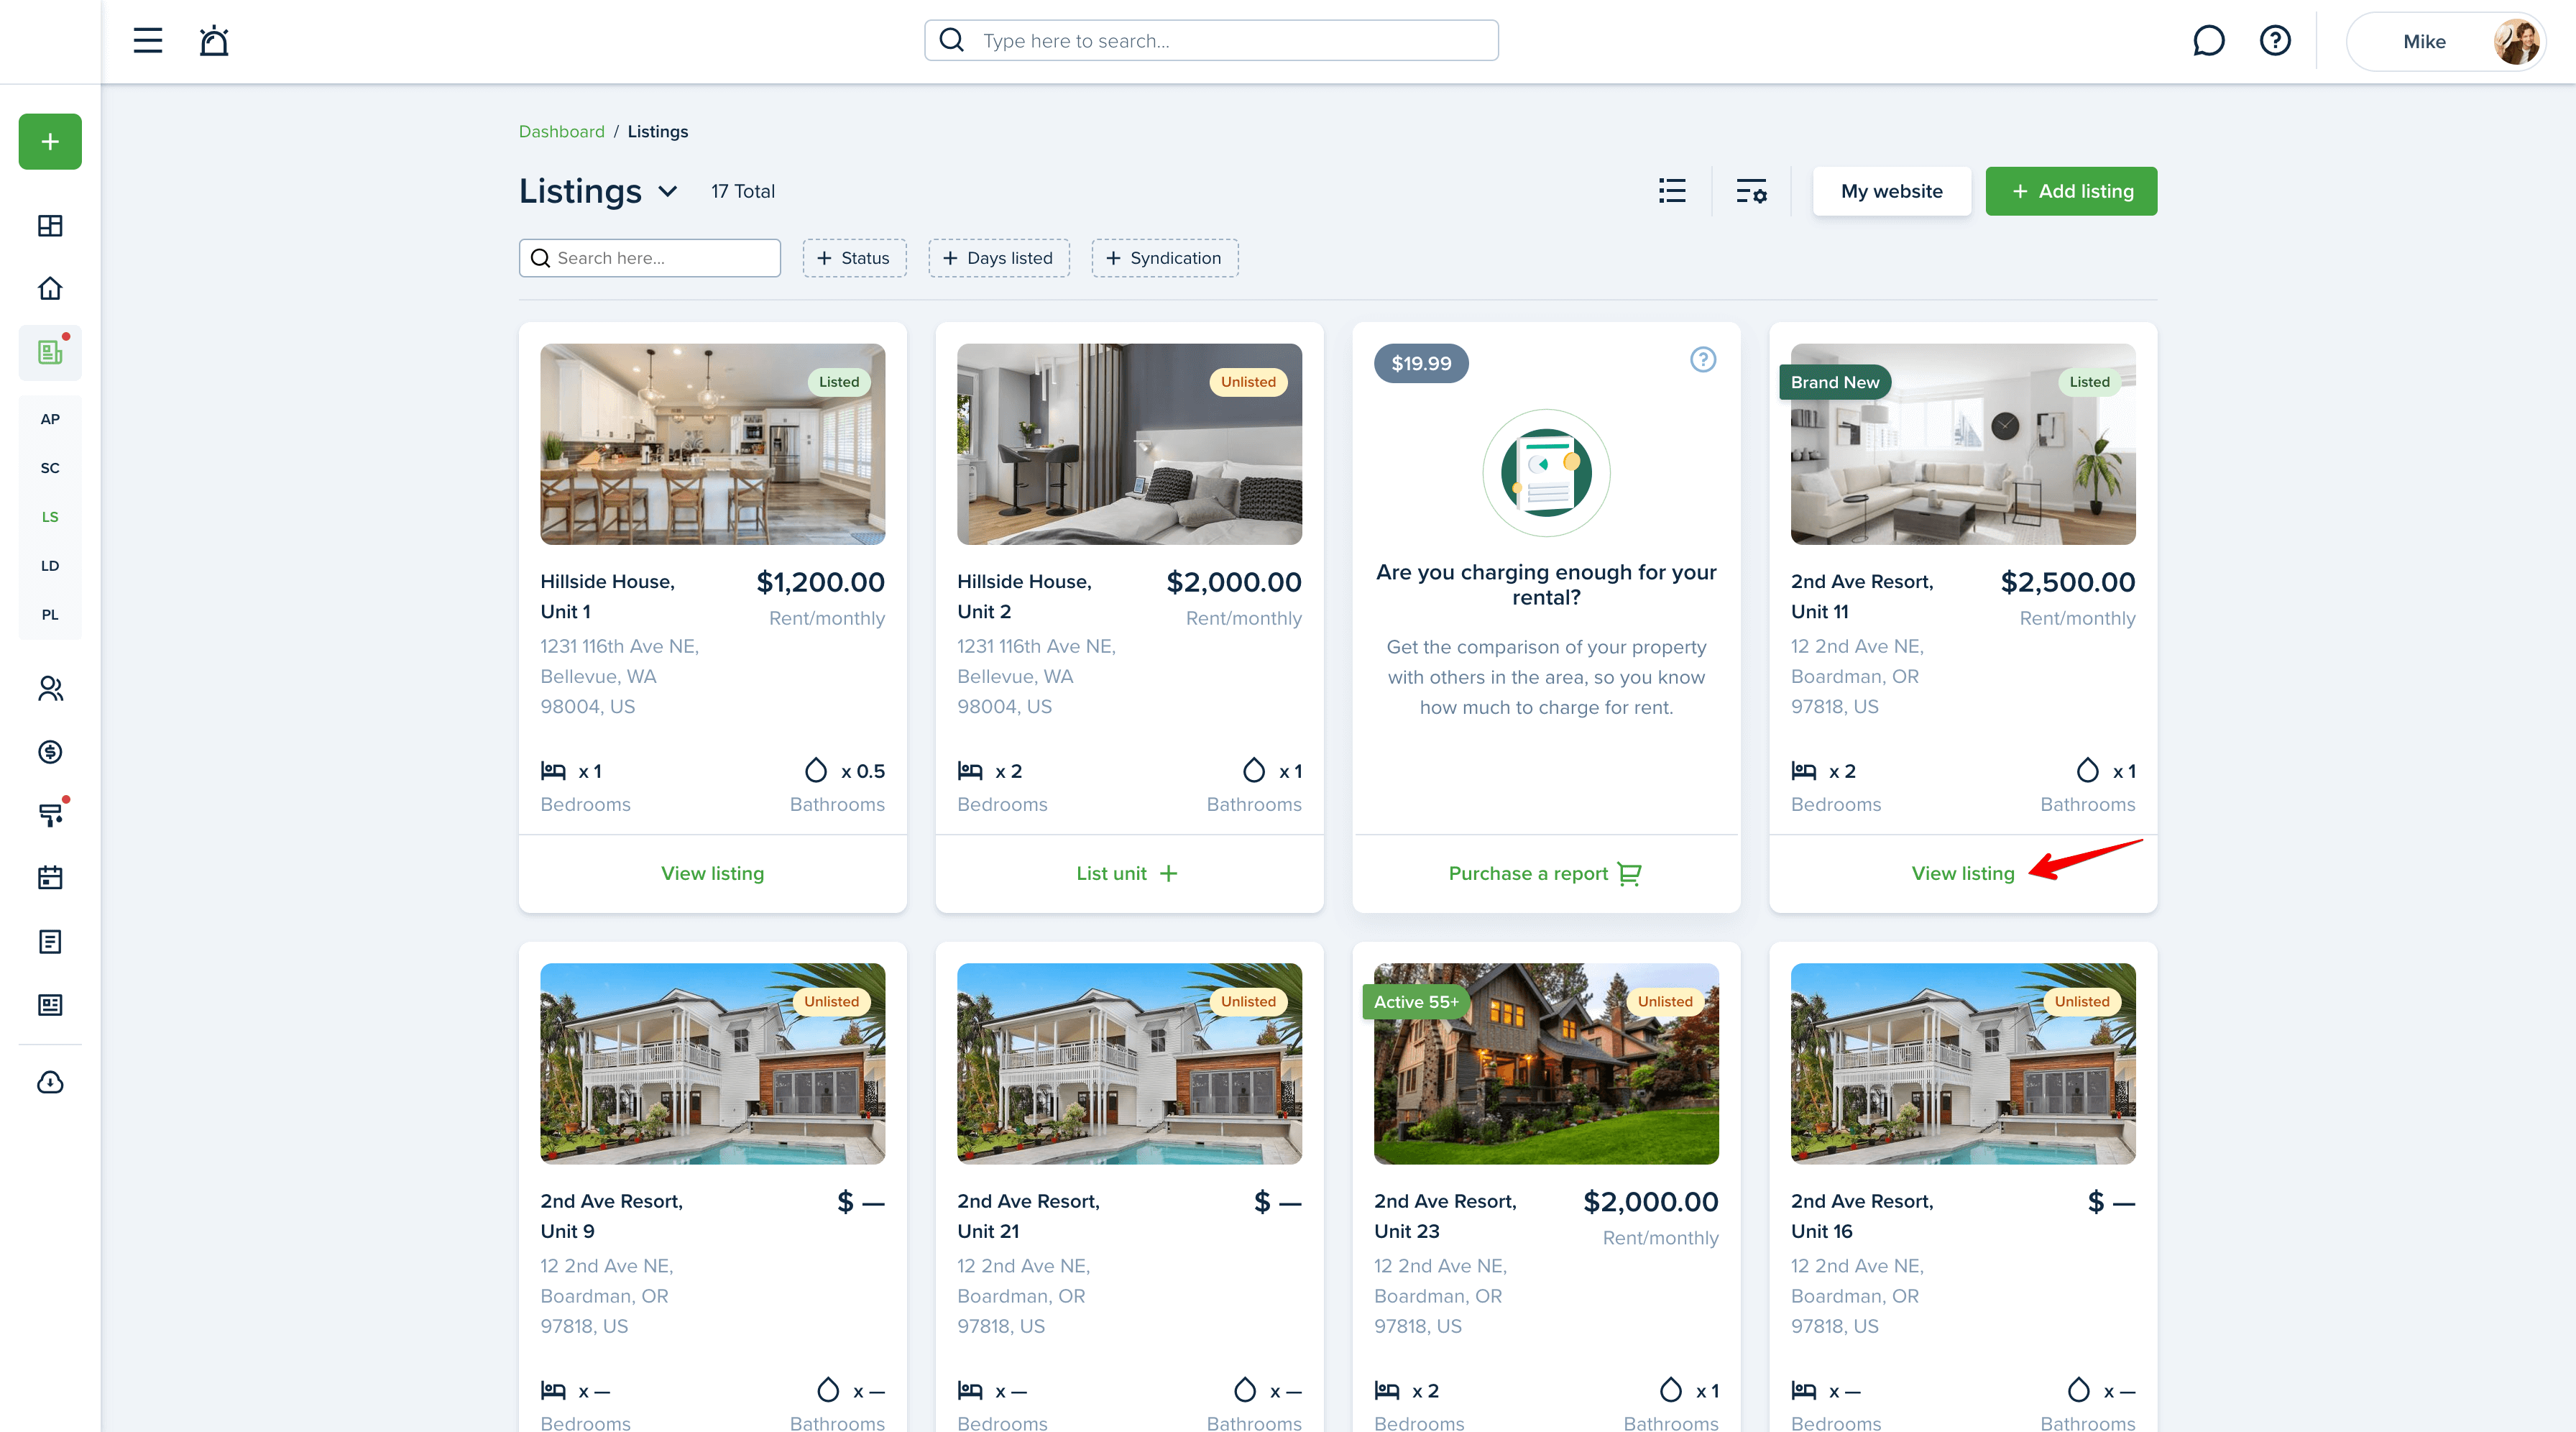
Task: Click help icon on rental report card
Action: click(x=1703, y=360)
